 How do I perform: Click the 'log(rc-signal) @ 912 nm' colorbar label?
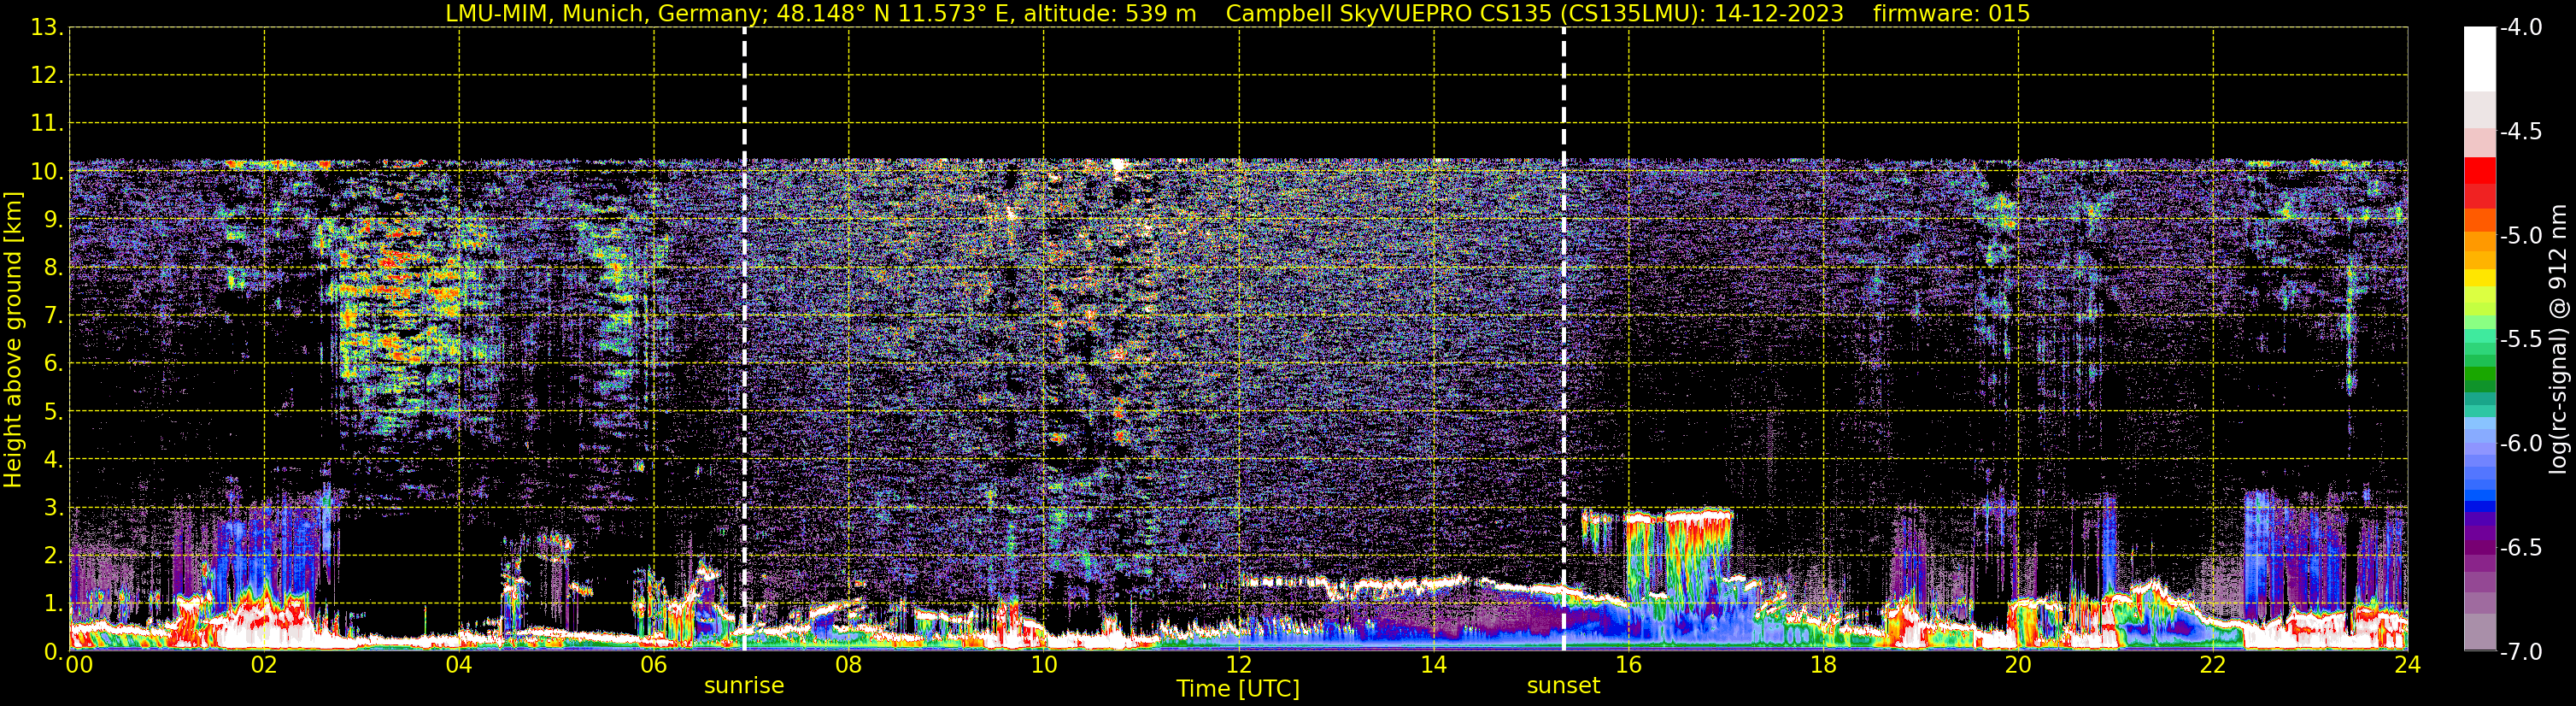(2558, 339)
